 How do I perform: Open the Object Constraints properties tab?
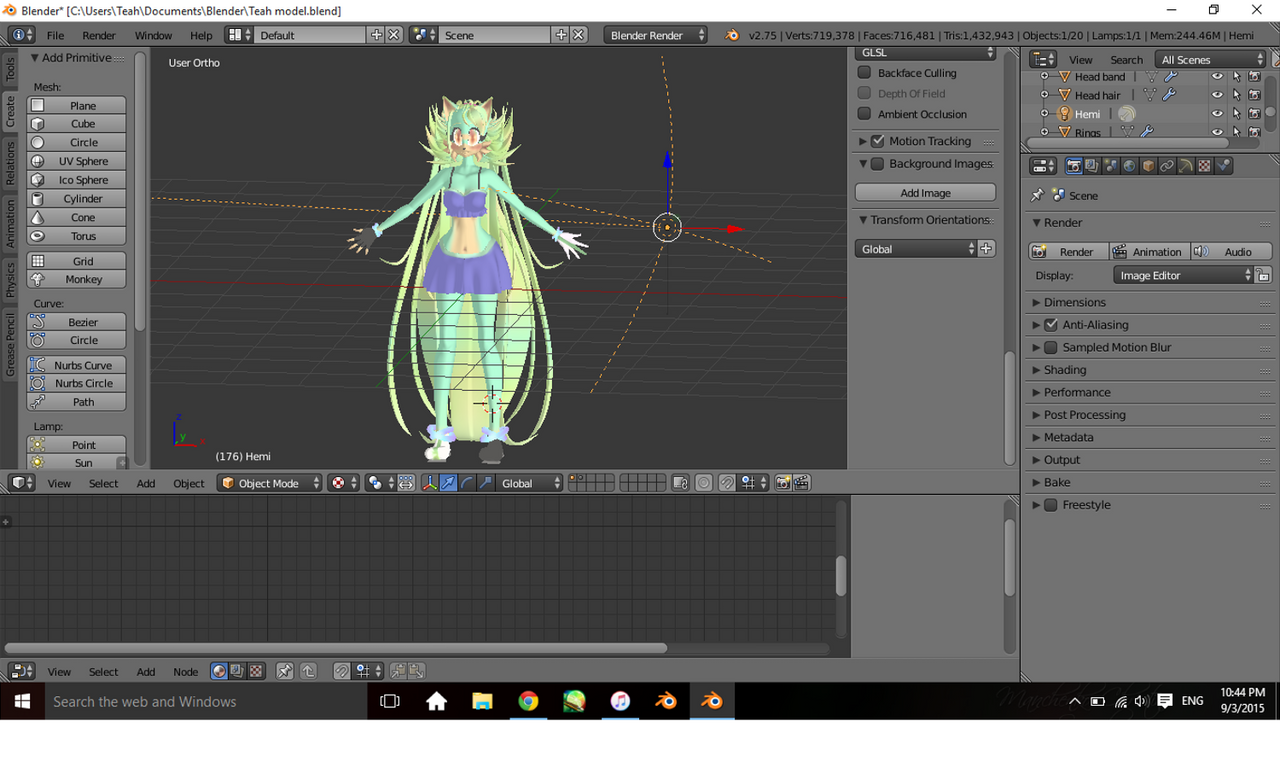tap(1167, 166)
